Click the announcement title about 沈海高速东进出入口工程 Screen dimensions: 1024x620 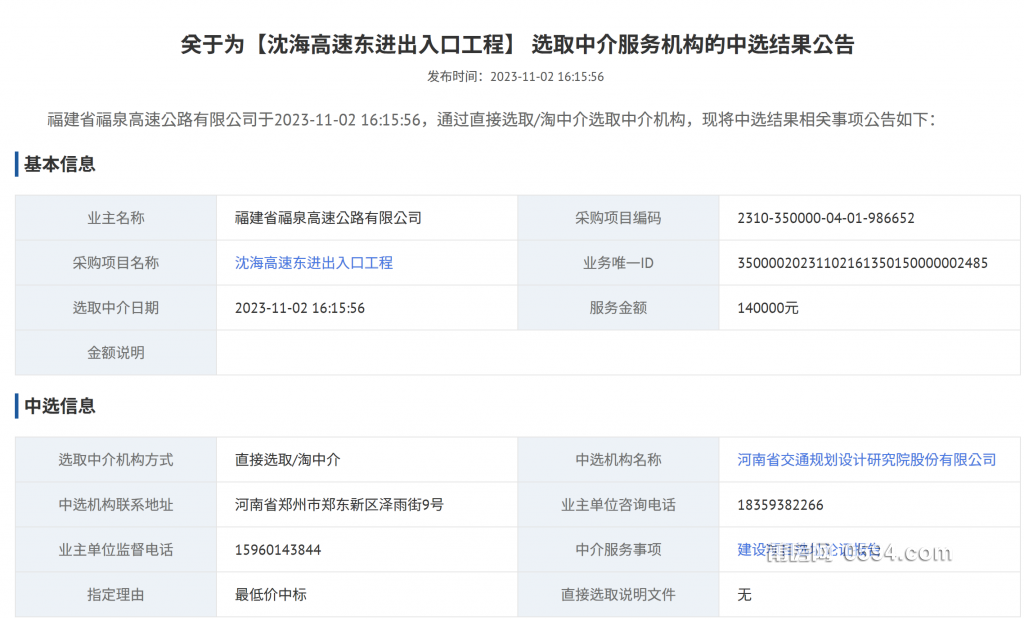click(x=517, y=44)
